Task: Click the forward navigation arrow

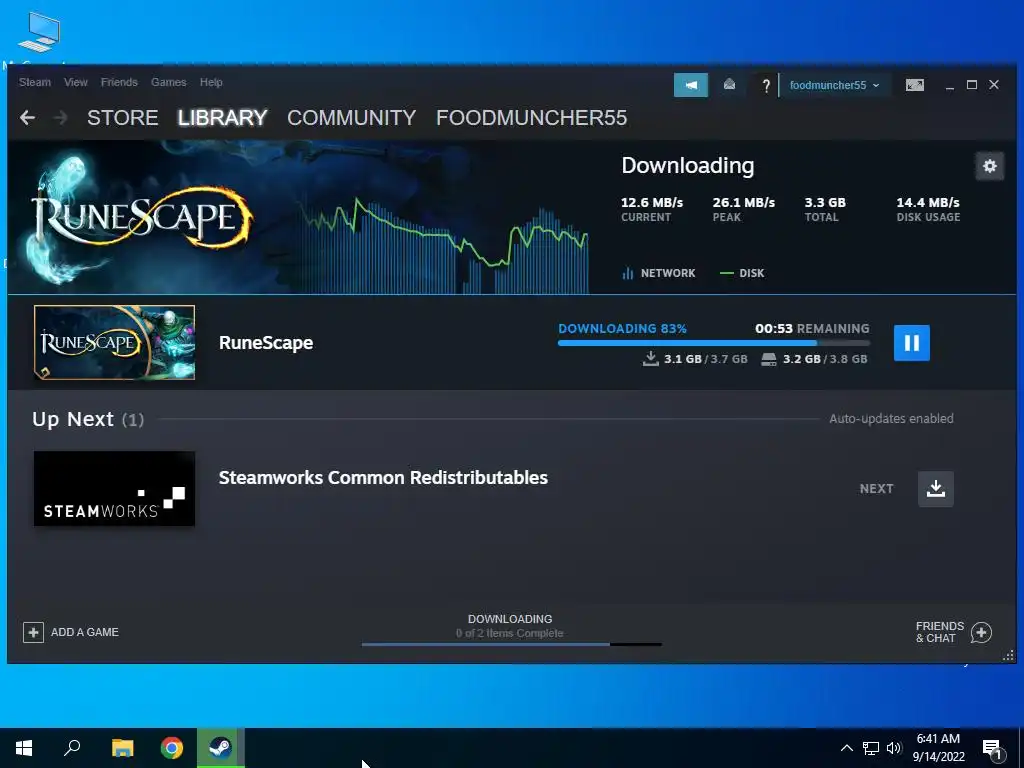Action: pos(60,118)
